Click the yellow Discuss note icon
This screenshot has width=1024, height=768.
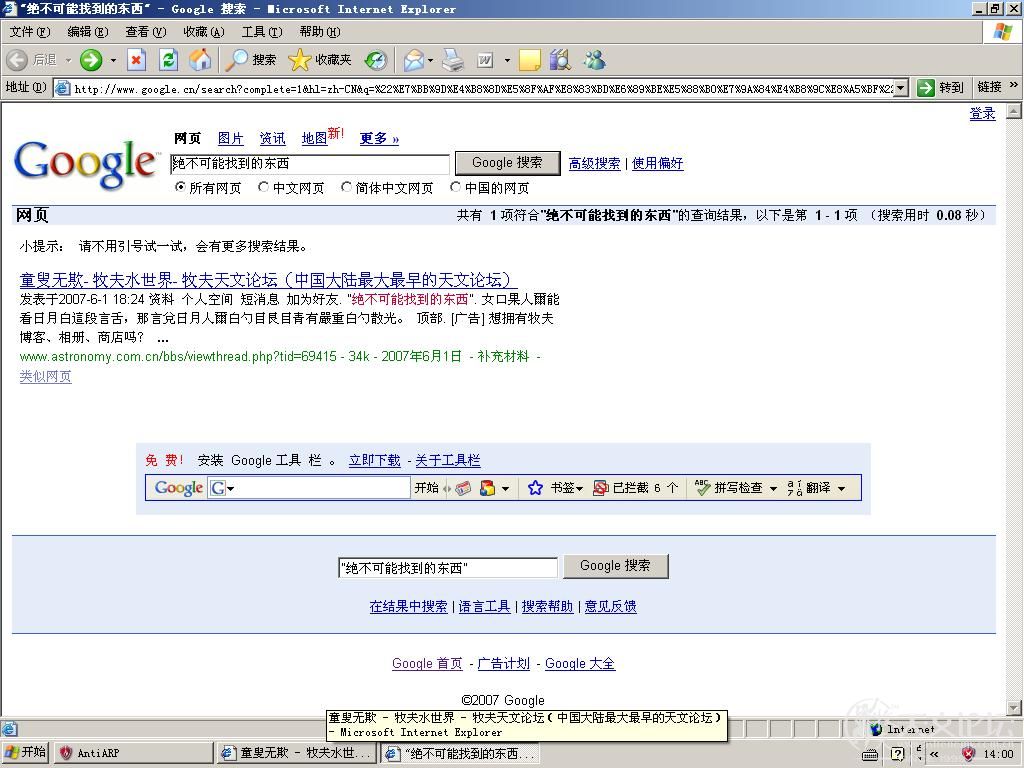pos(530,60)
